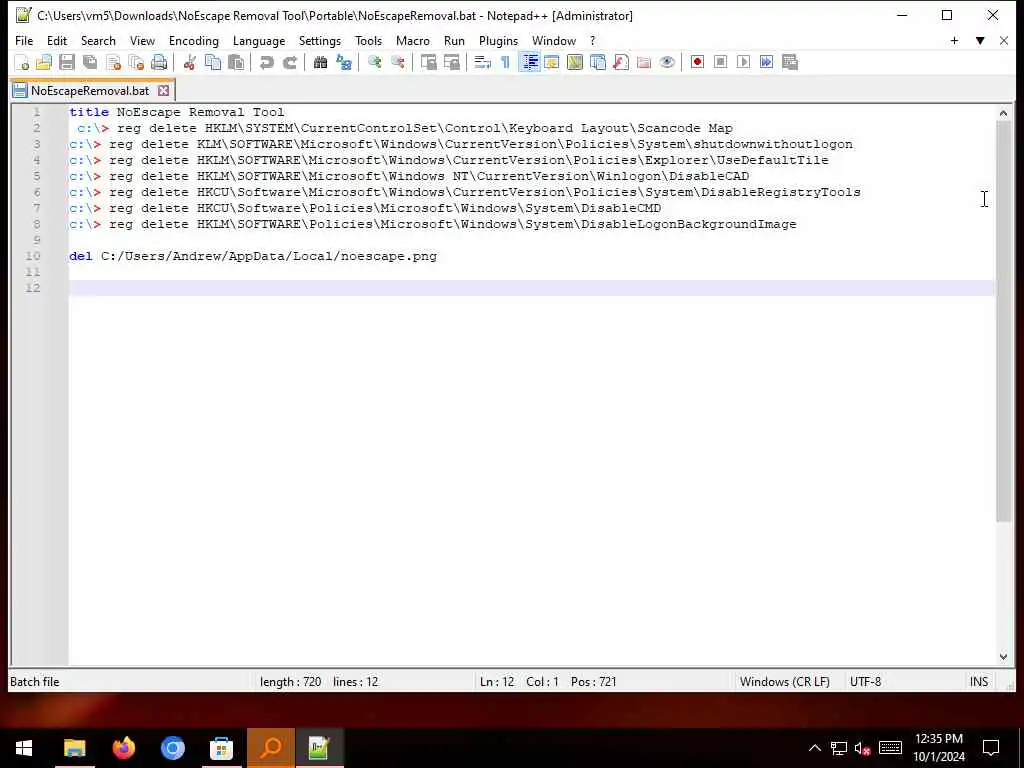Save the current file with Save icon

(x=67, y=62)
